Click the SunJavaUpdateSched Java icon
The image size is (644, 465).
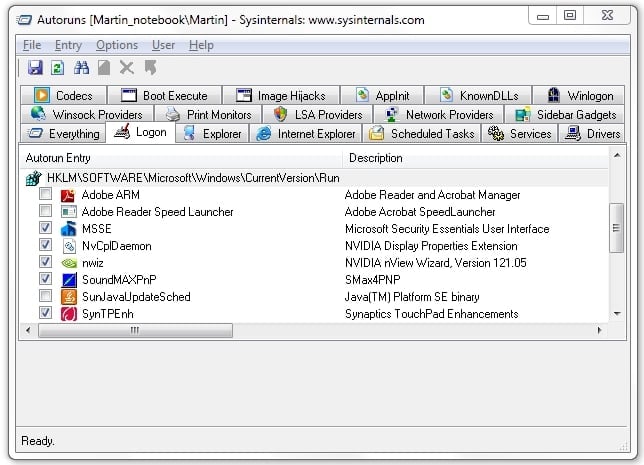pyautogui.click(x=69, y=297)
